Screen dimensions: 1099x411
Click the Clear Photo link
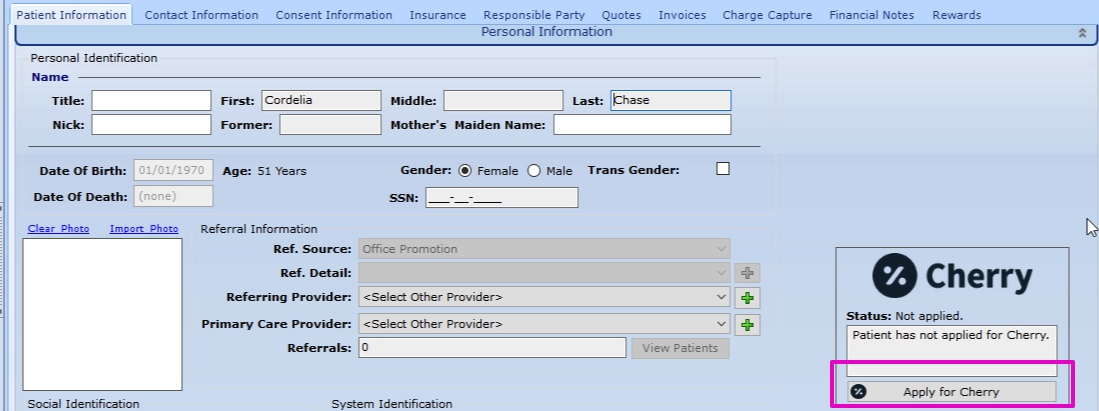[58, 229]
